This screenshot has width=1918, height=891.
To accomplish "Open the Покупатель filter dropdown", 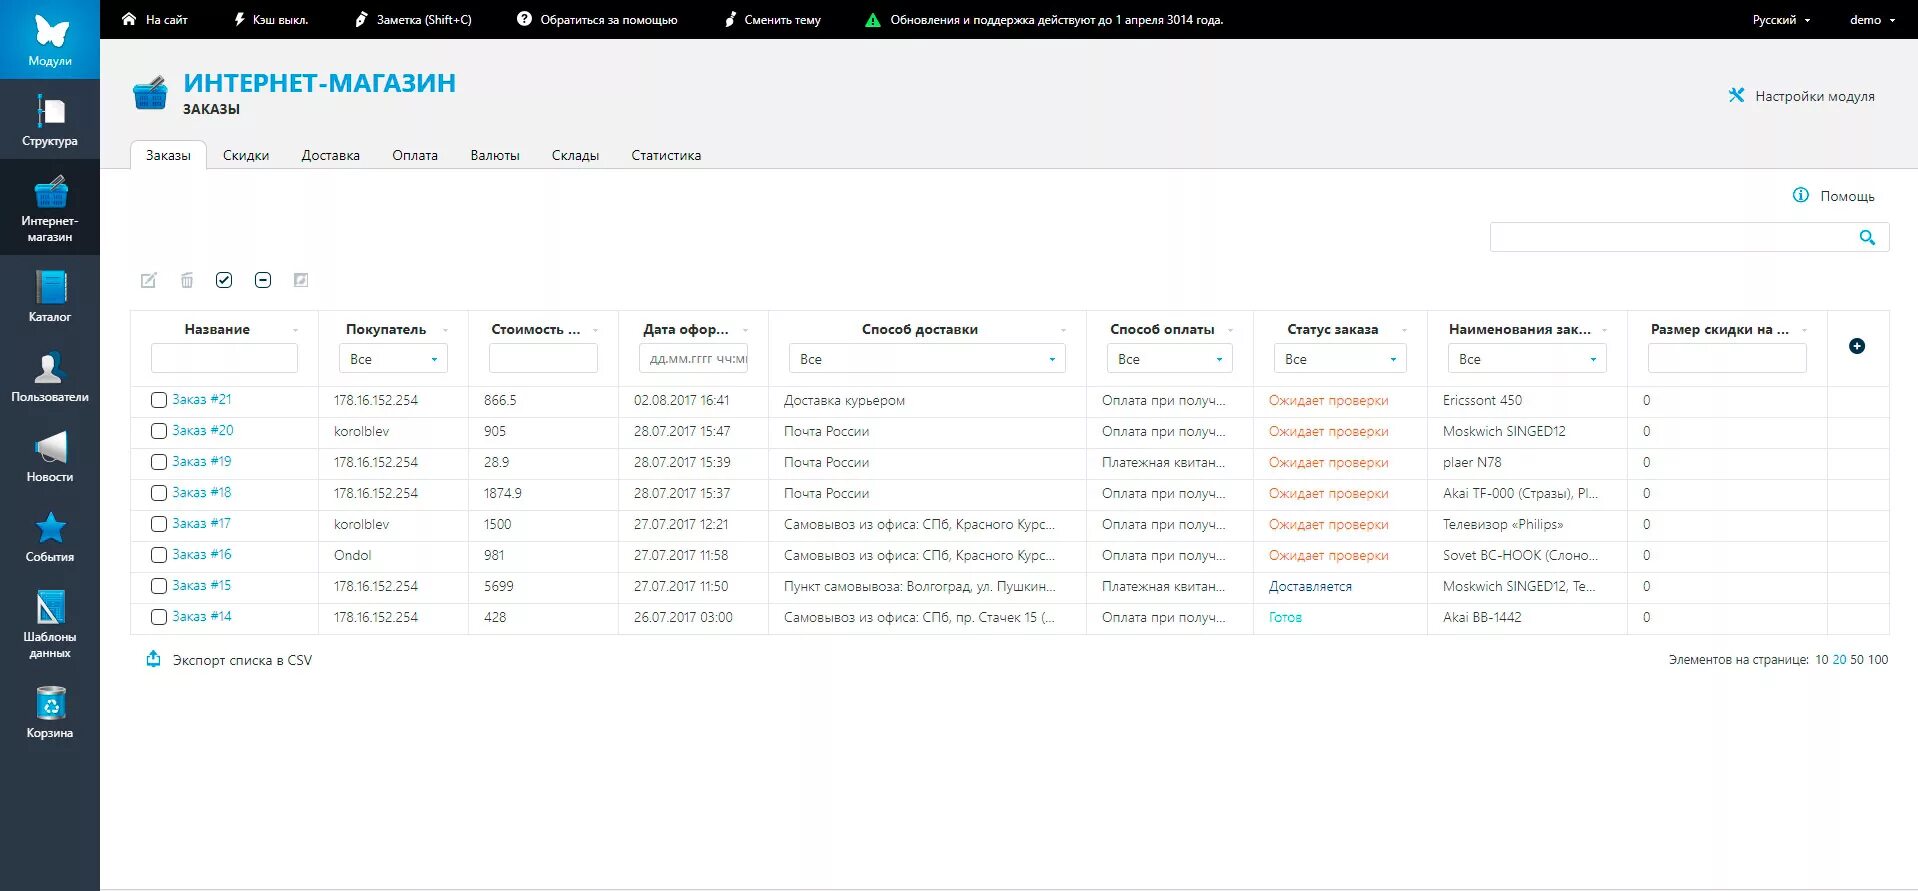I will (x=393, y=358).
